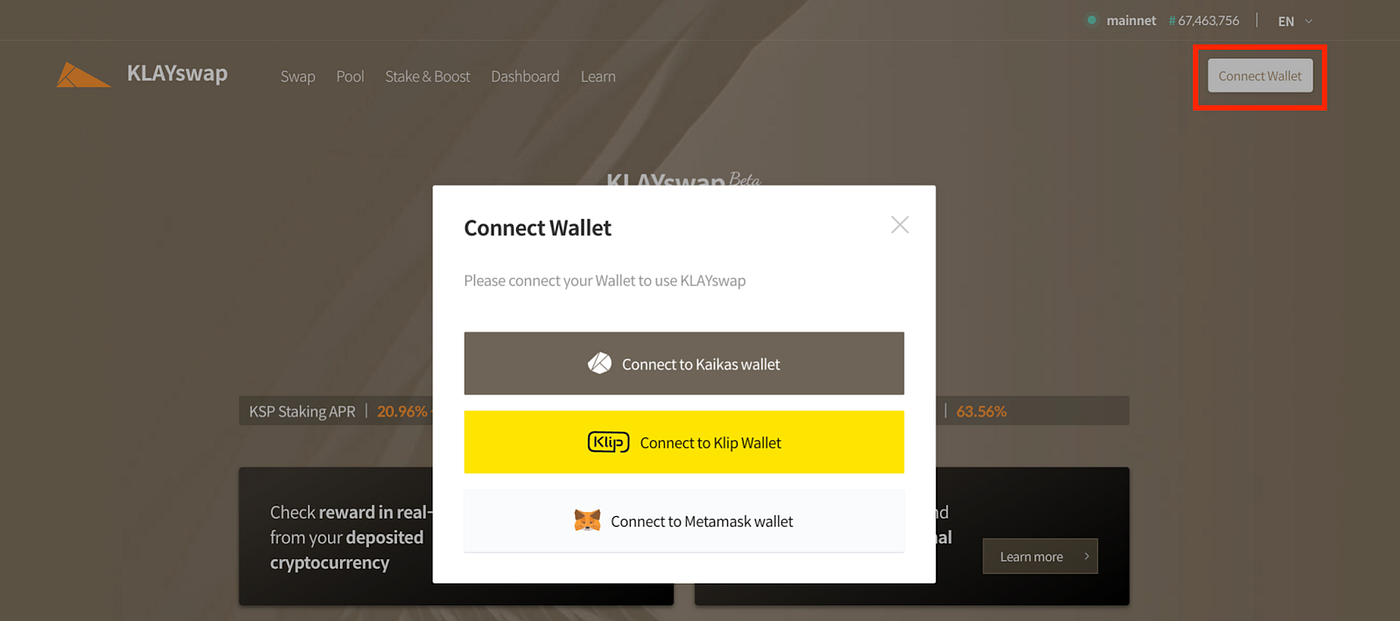Open the EN language dropdown

point(1295,20)
